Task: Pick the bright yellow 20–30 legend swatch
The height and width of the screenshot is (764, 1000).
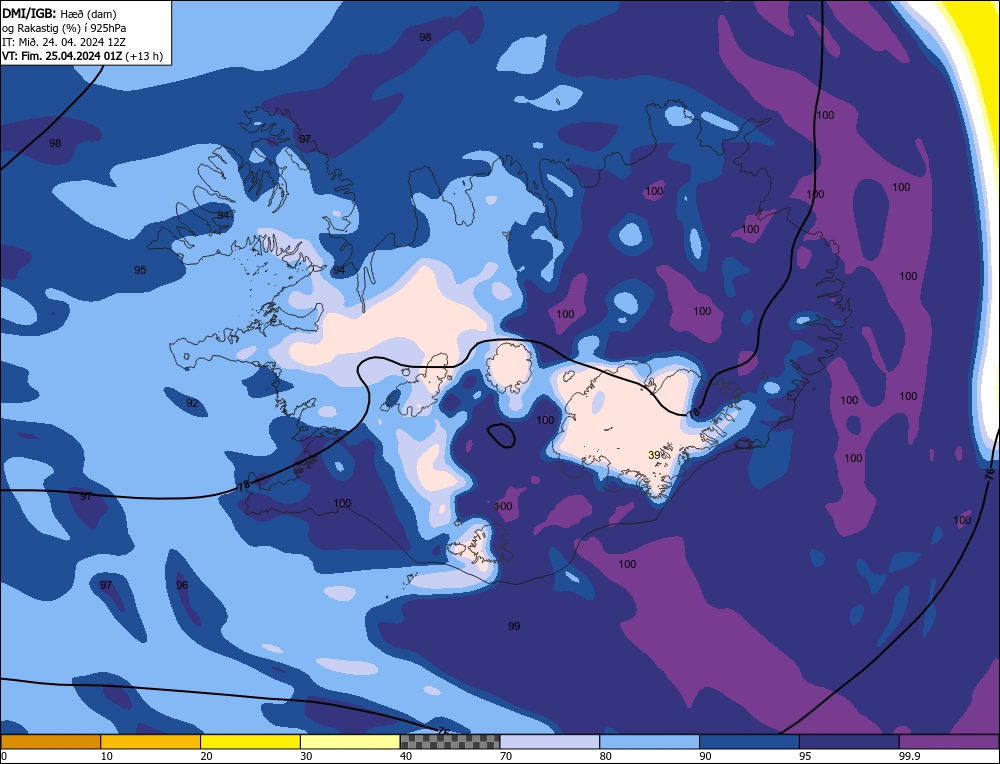Action: [x=250, y=742]
